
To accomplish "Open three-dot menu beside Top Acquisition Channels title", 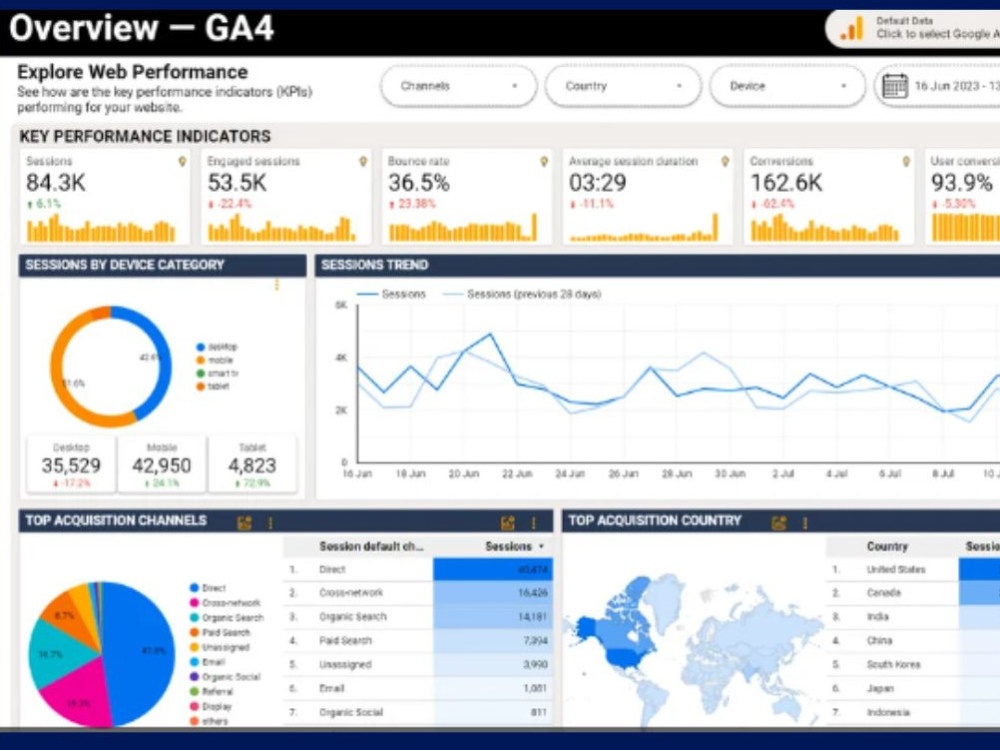I will [270, 523].
